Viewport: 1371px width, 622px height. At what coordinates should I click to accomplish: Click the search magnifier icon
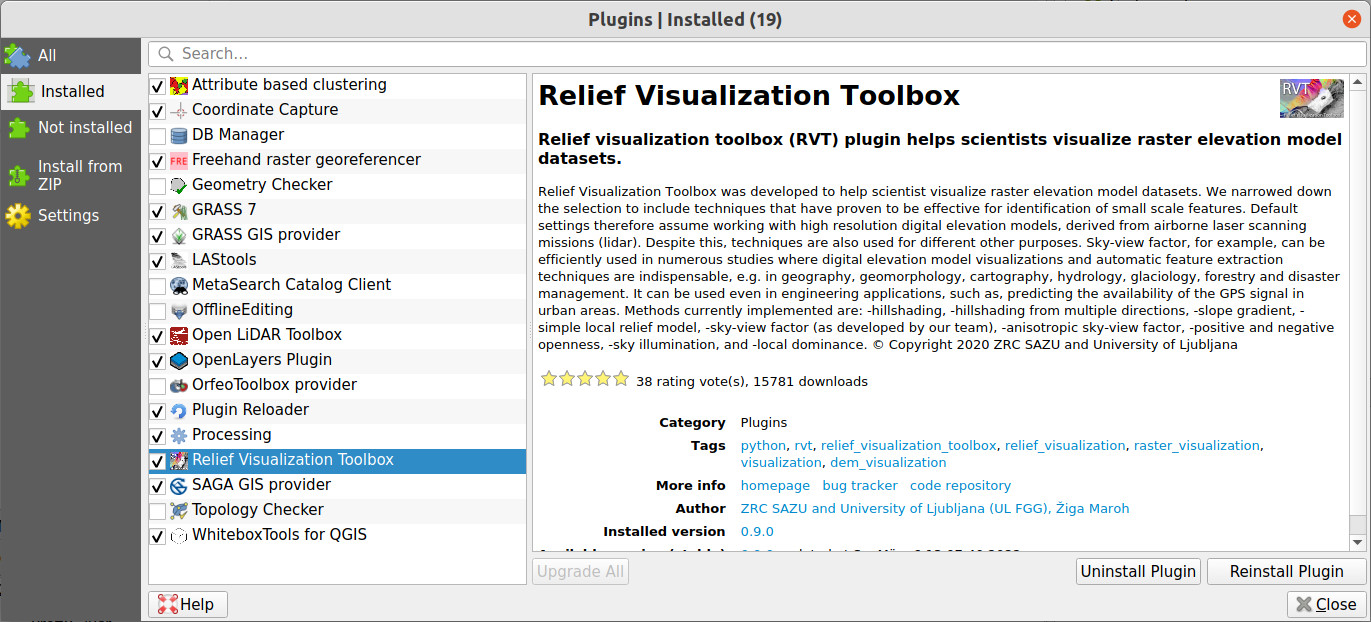tap(165, 54)
